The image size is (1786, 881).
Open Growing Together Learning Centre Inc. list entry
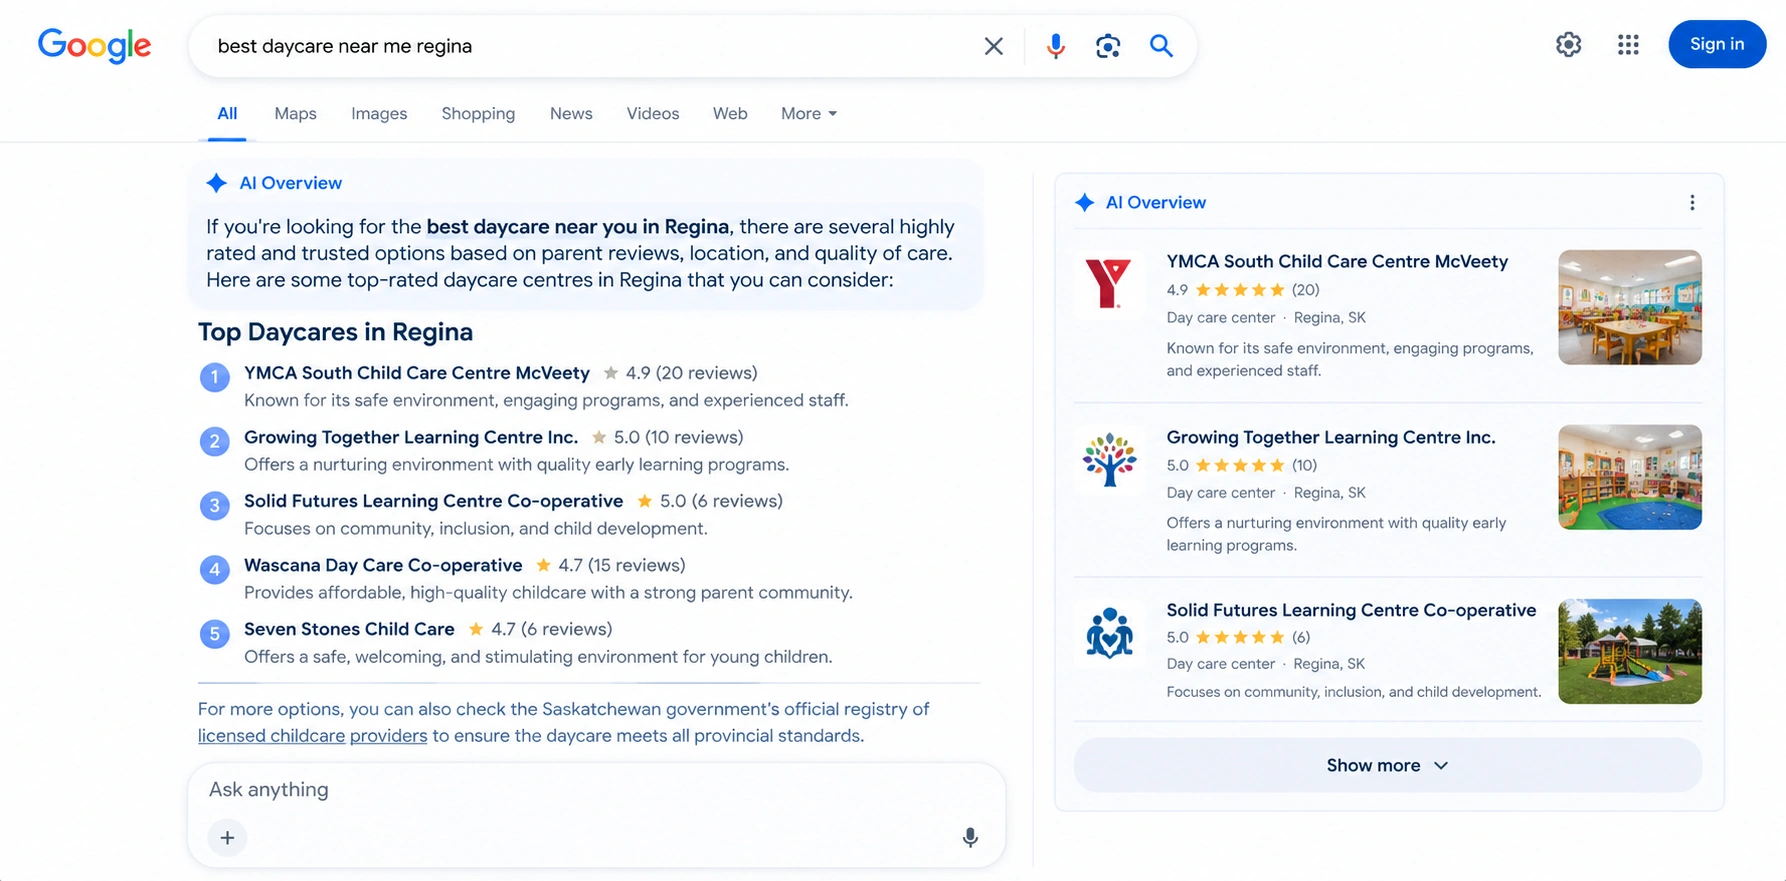[x=411, y=437]
